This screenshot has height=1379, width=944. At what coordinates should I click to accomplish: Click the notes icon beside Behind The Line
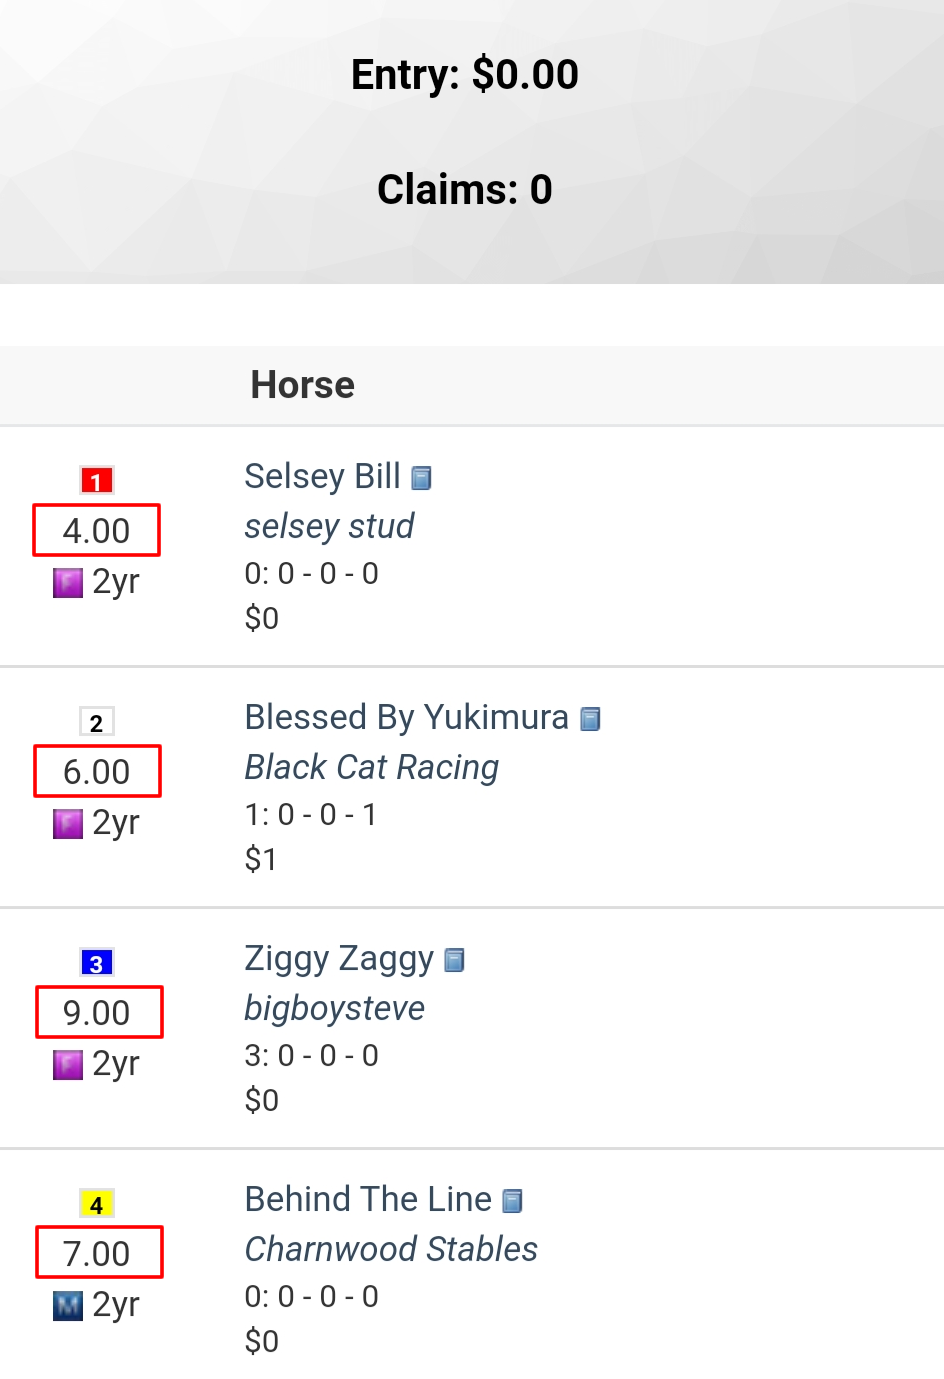click(x=512, y=1202)
